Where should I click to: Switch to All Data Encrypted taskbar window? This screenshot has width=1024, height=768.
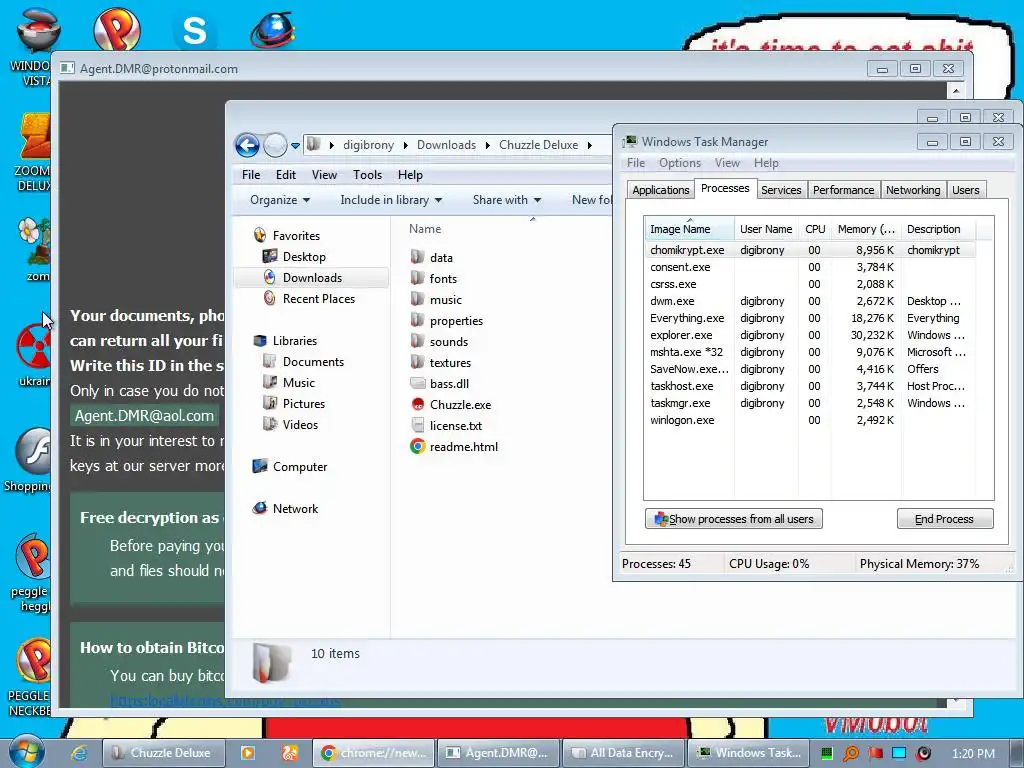tap(624, 753)
